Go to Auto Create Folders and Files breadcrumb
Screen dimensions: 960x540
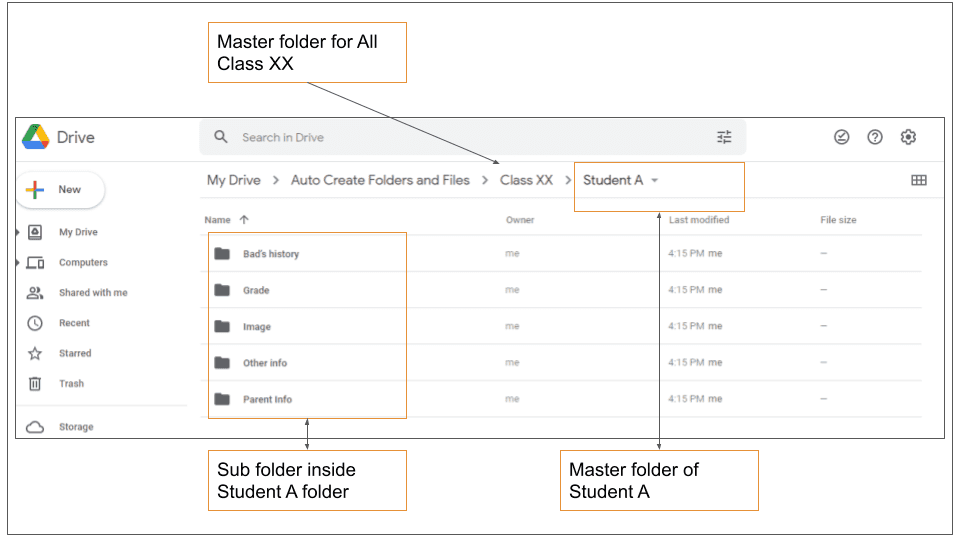(x=379, y=181)
